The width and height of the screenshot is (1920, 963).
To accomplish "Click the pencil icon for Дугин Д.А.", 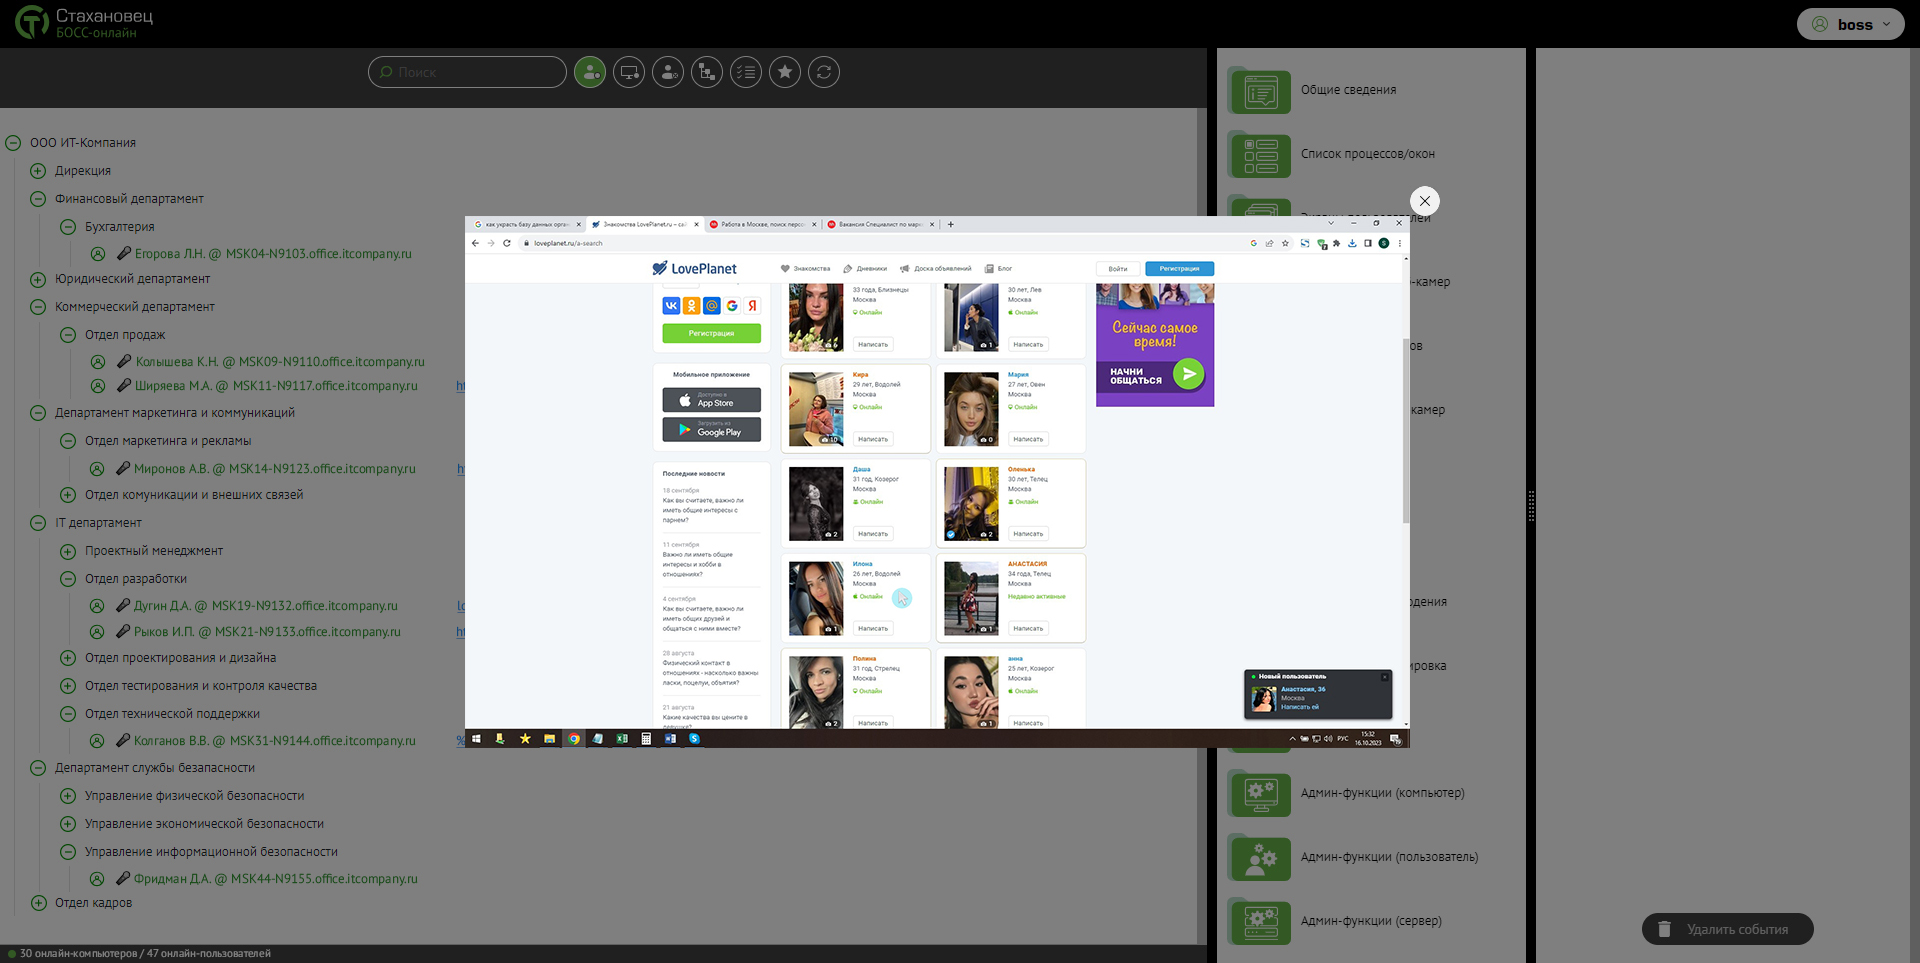I will tap(123, 605).
